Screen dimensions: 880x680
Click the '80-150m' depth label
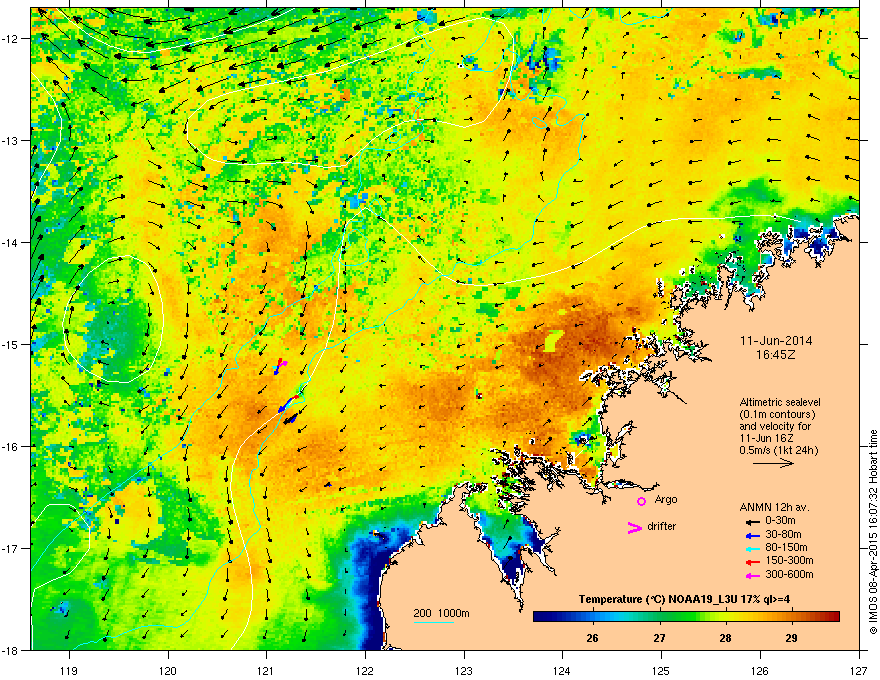coord(786,547)
